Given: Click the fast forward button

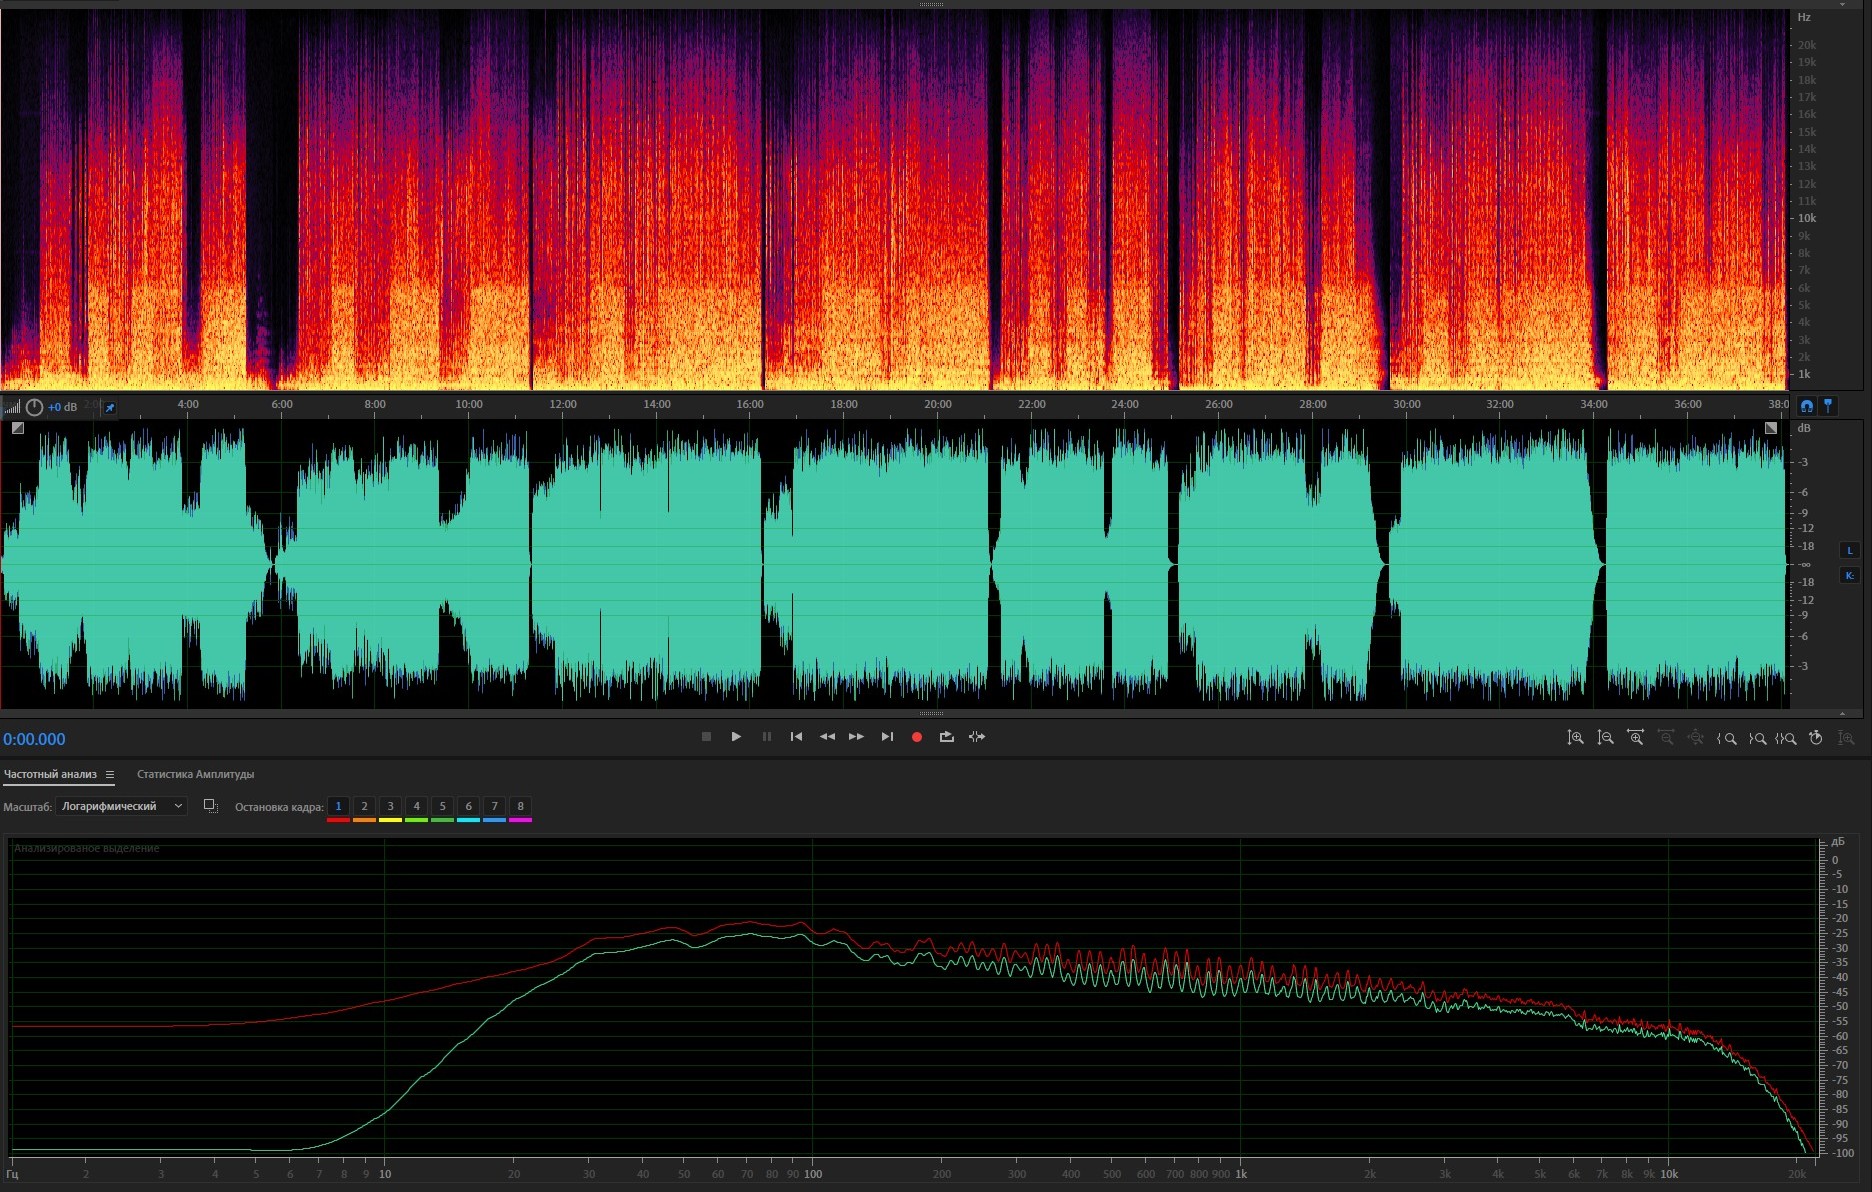Looking at the screenshot, I should tap(856, 737).
